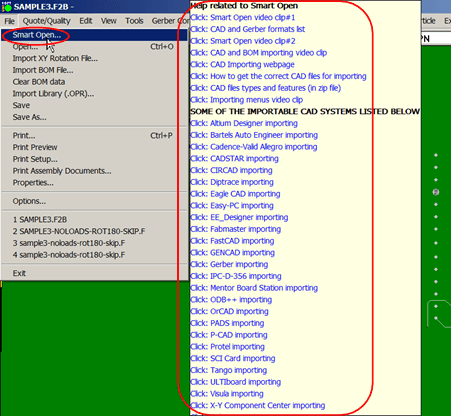This screenshot has height=416, width=451.
Task: Choose Save As... in File menu
Action: point(95,117)
